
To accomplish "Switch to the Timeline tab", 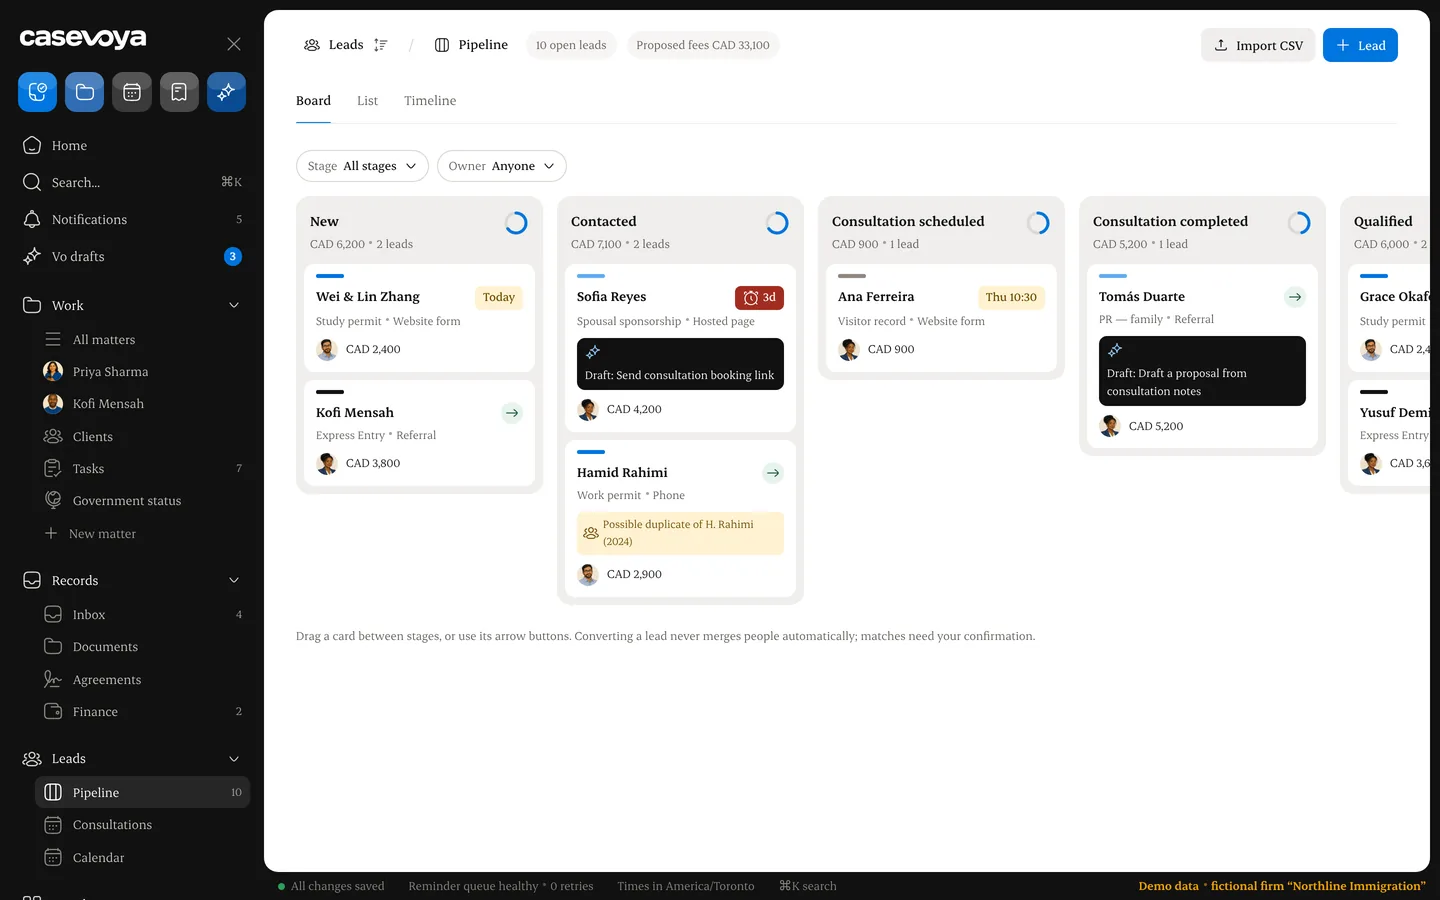I will (430, 101).
